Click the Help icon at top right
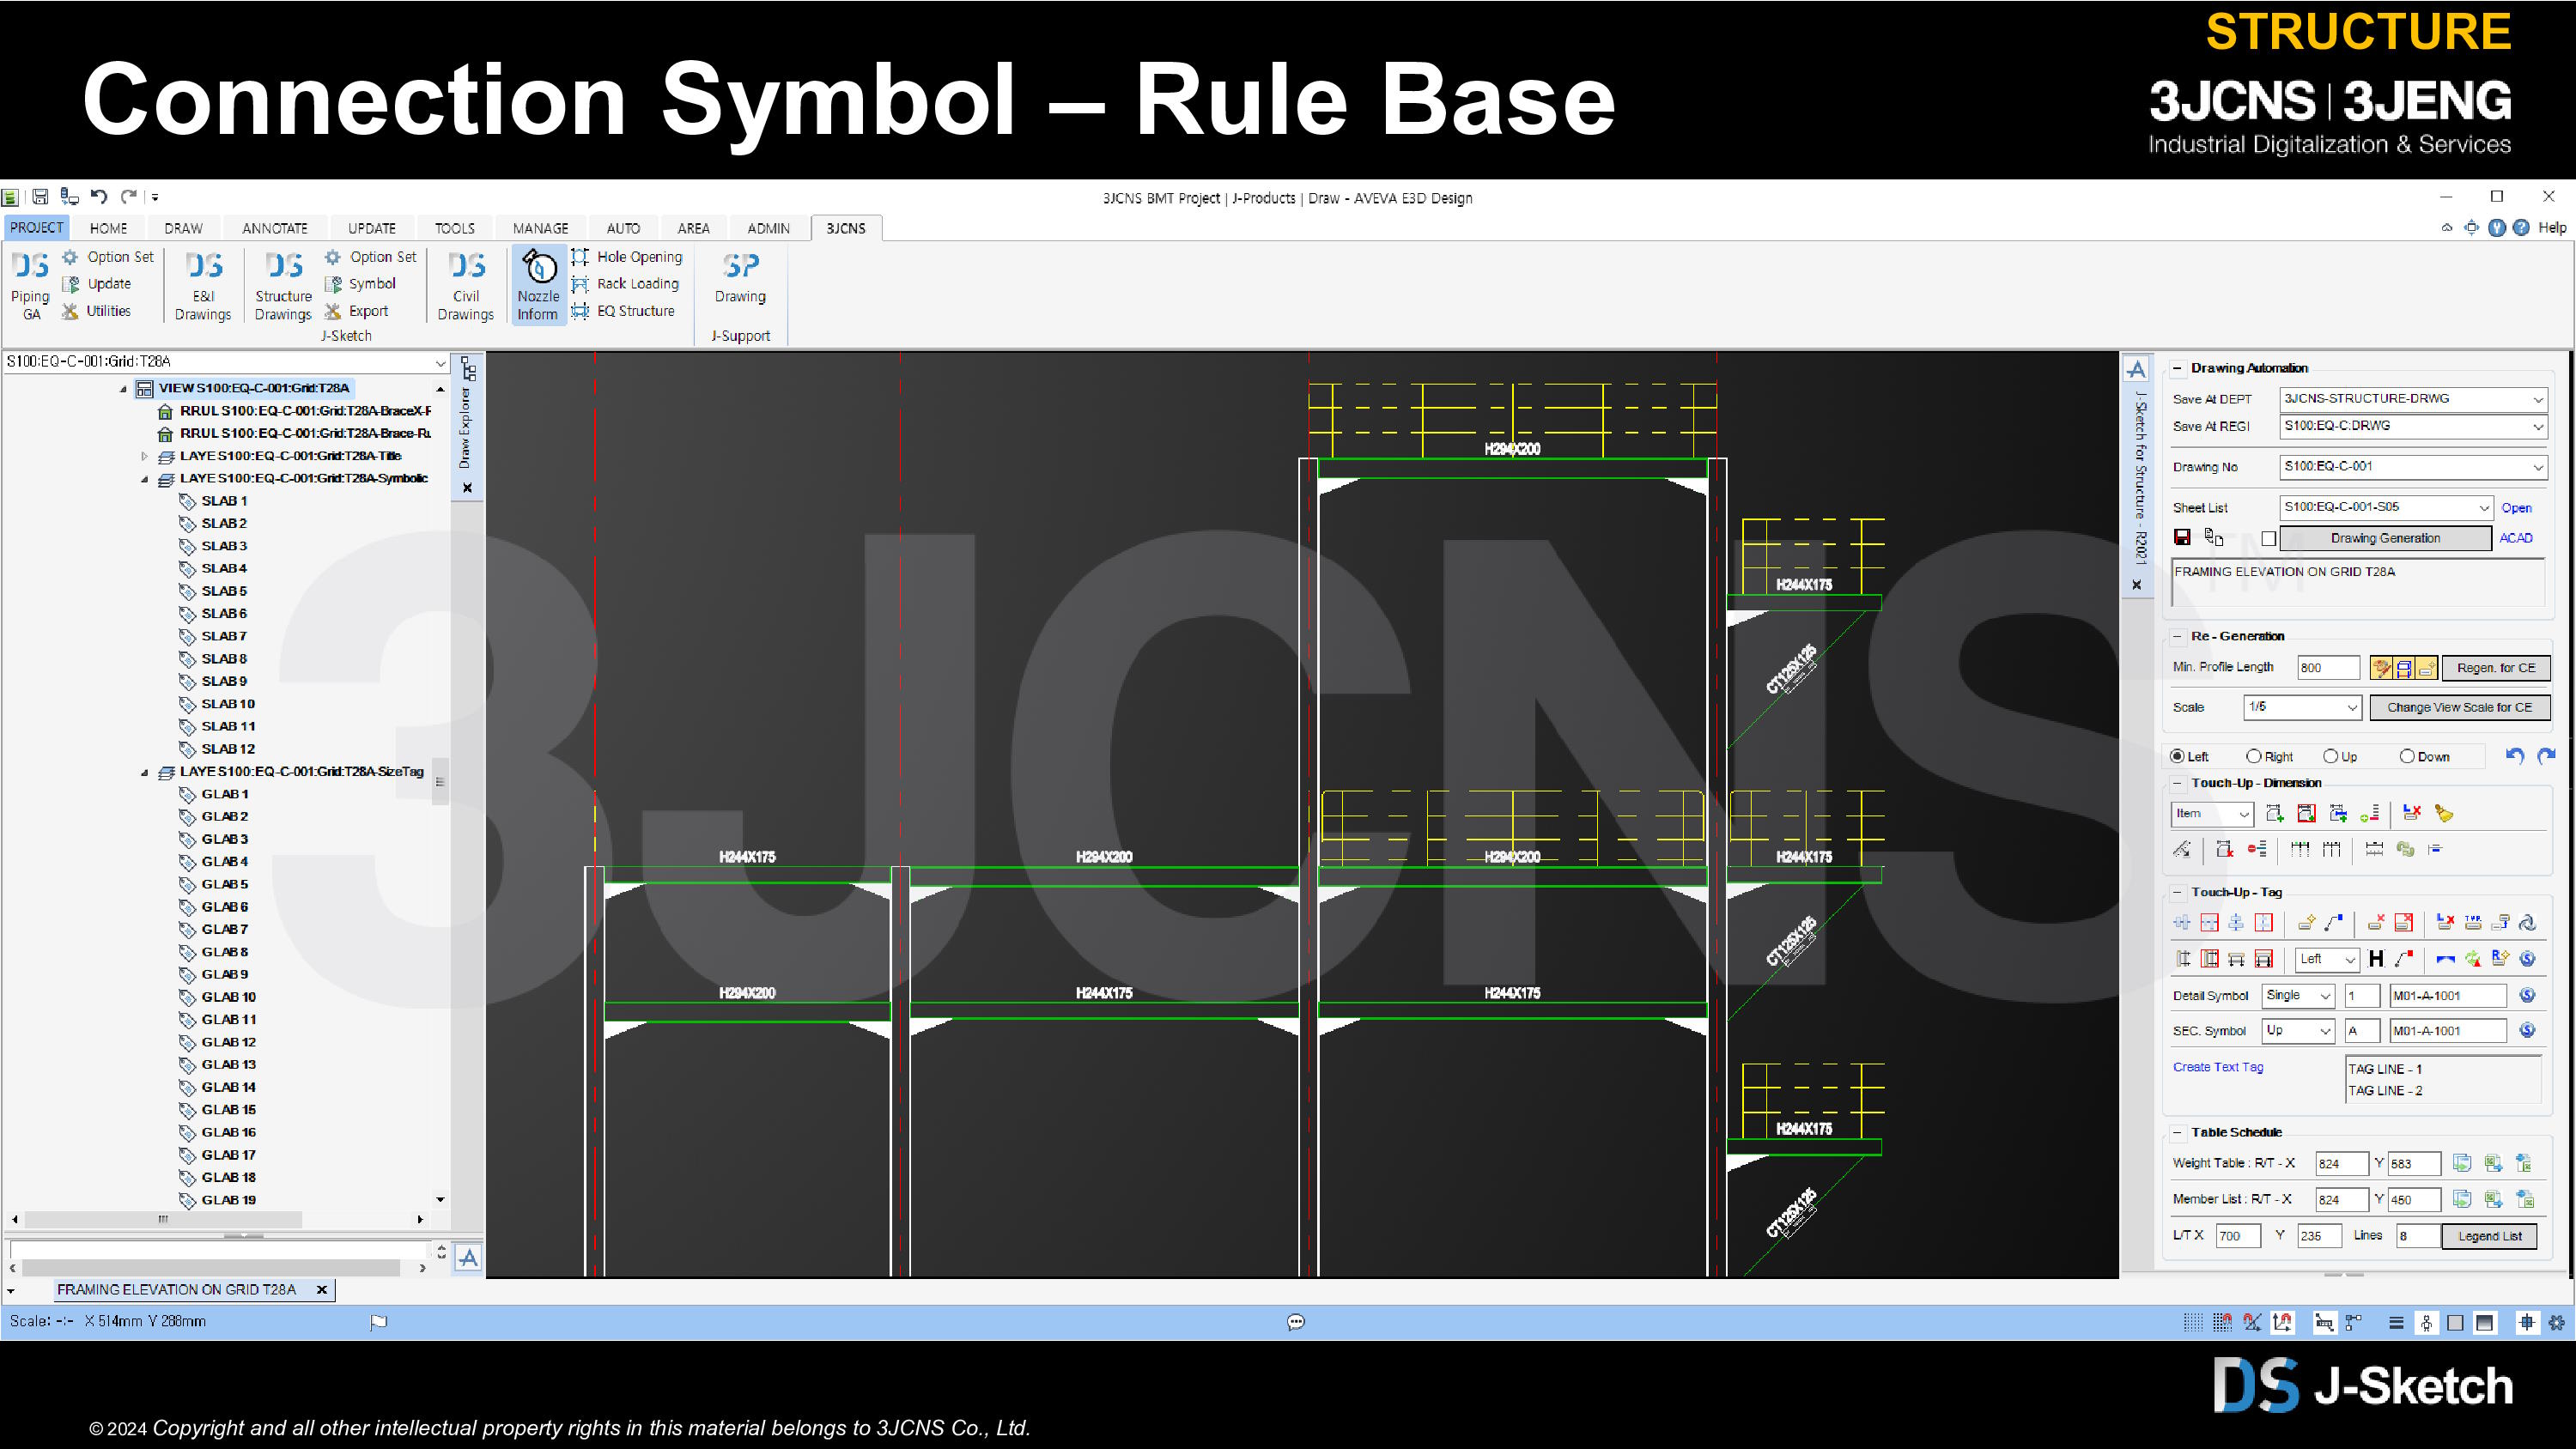The width and height of the screenshot is (2576, 1449). (x=2521, y=228)
